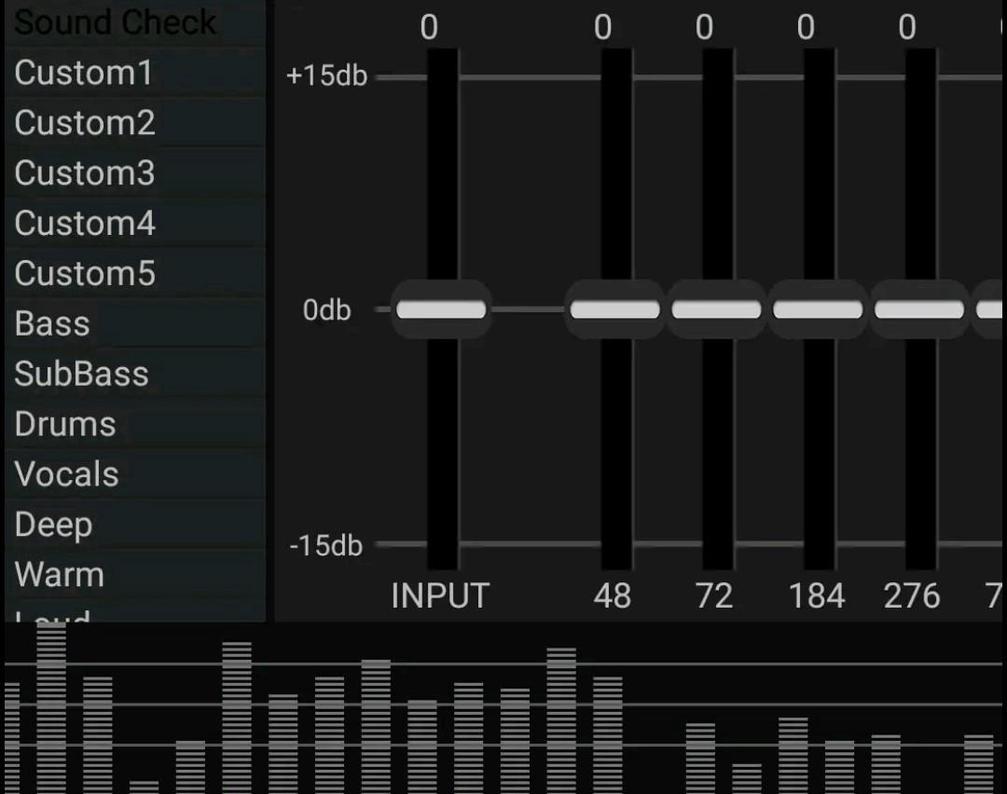Select the Sound Check preset
This screenshot has height=794, width=1007.
(110, 22)
